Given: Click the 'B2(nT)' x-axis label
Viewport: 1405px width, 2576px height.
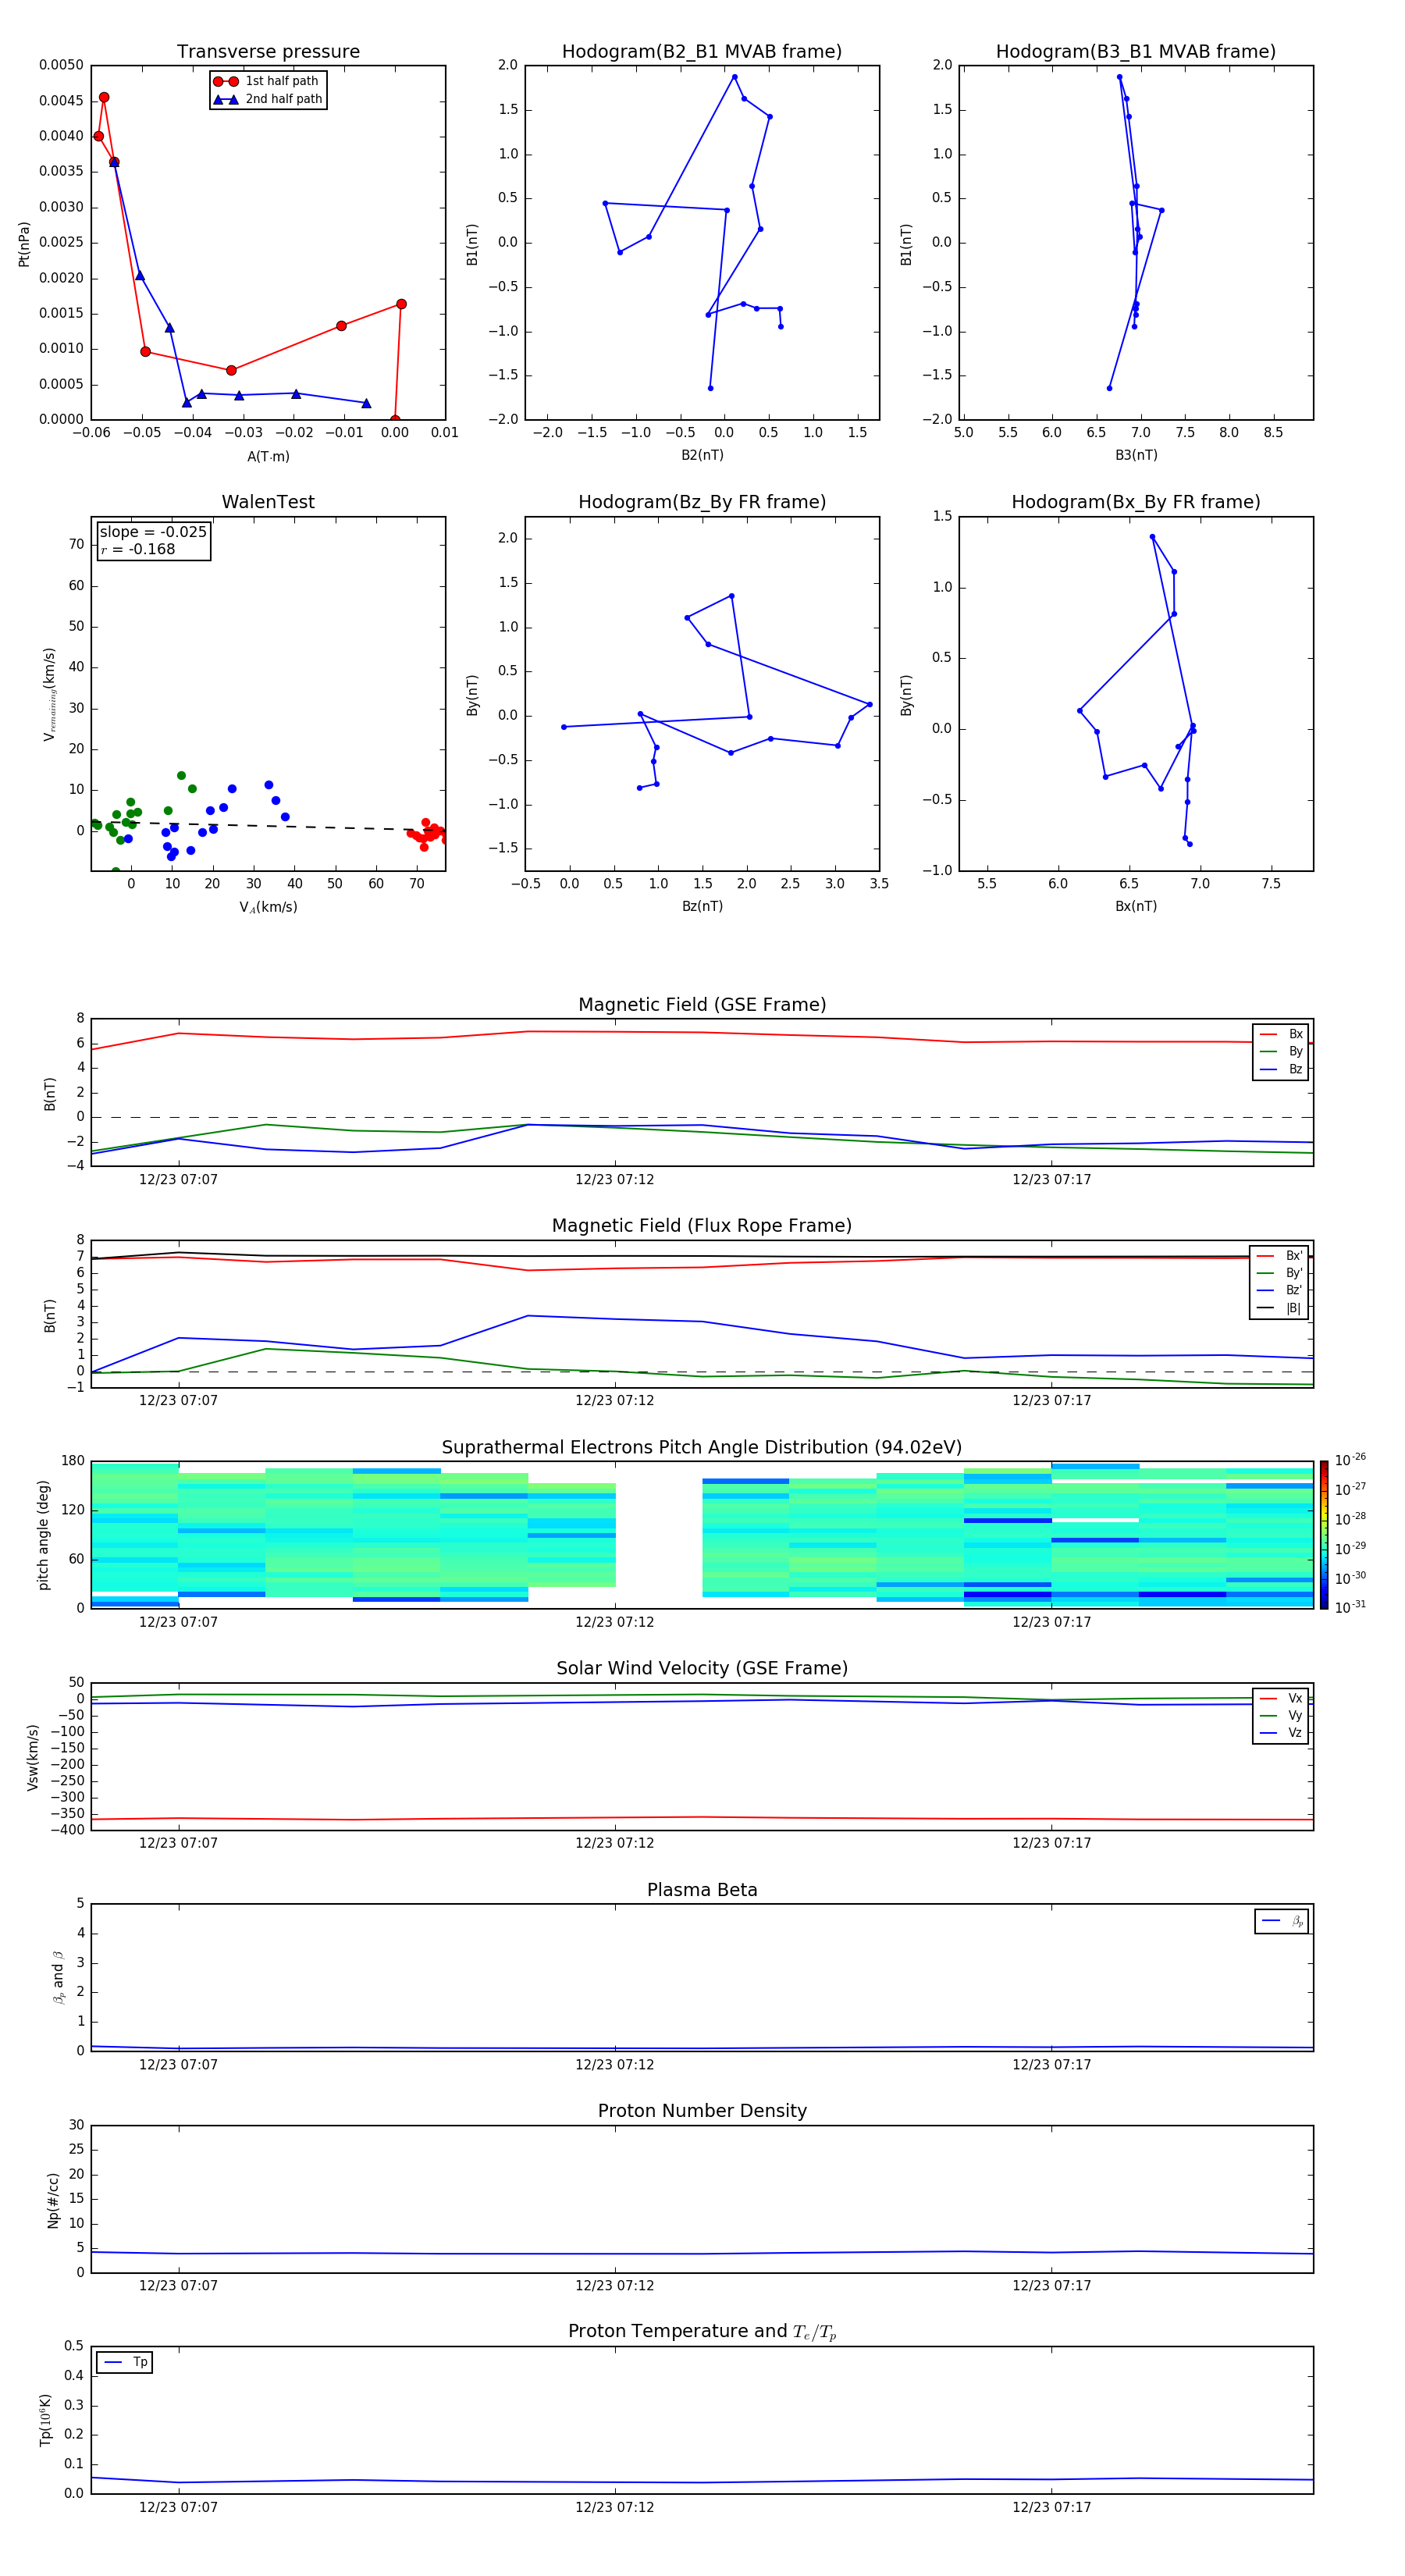Looking at the screenshot, I should tap(702, 455).
